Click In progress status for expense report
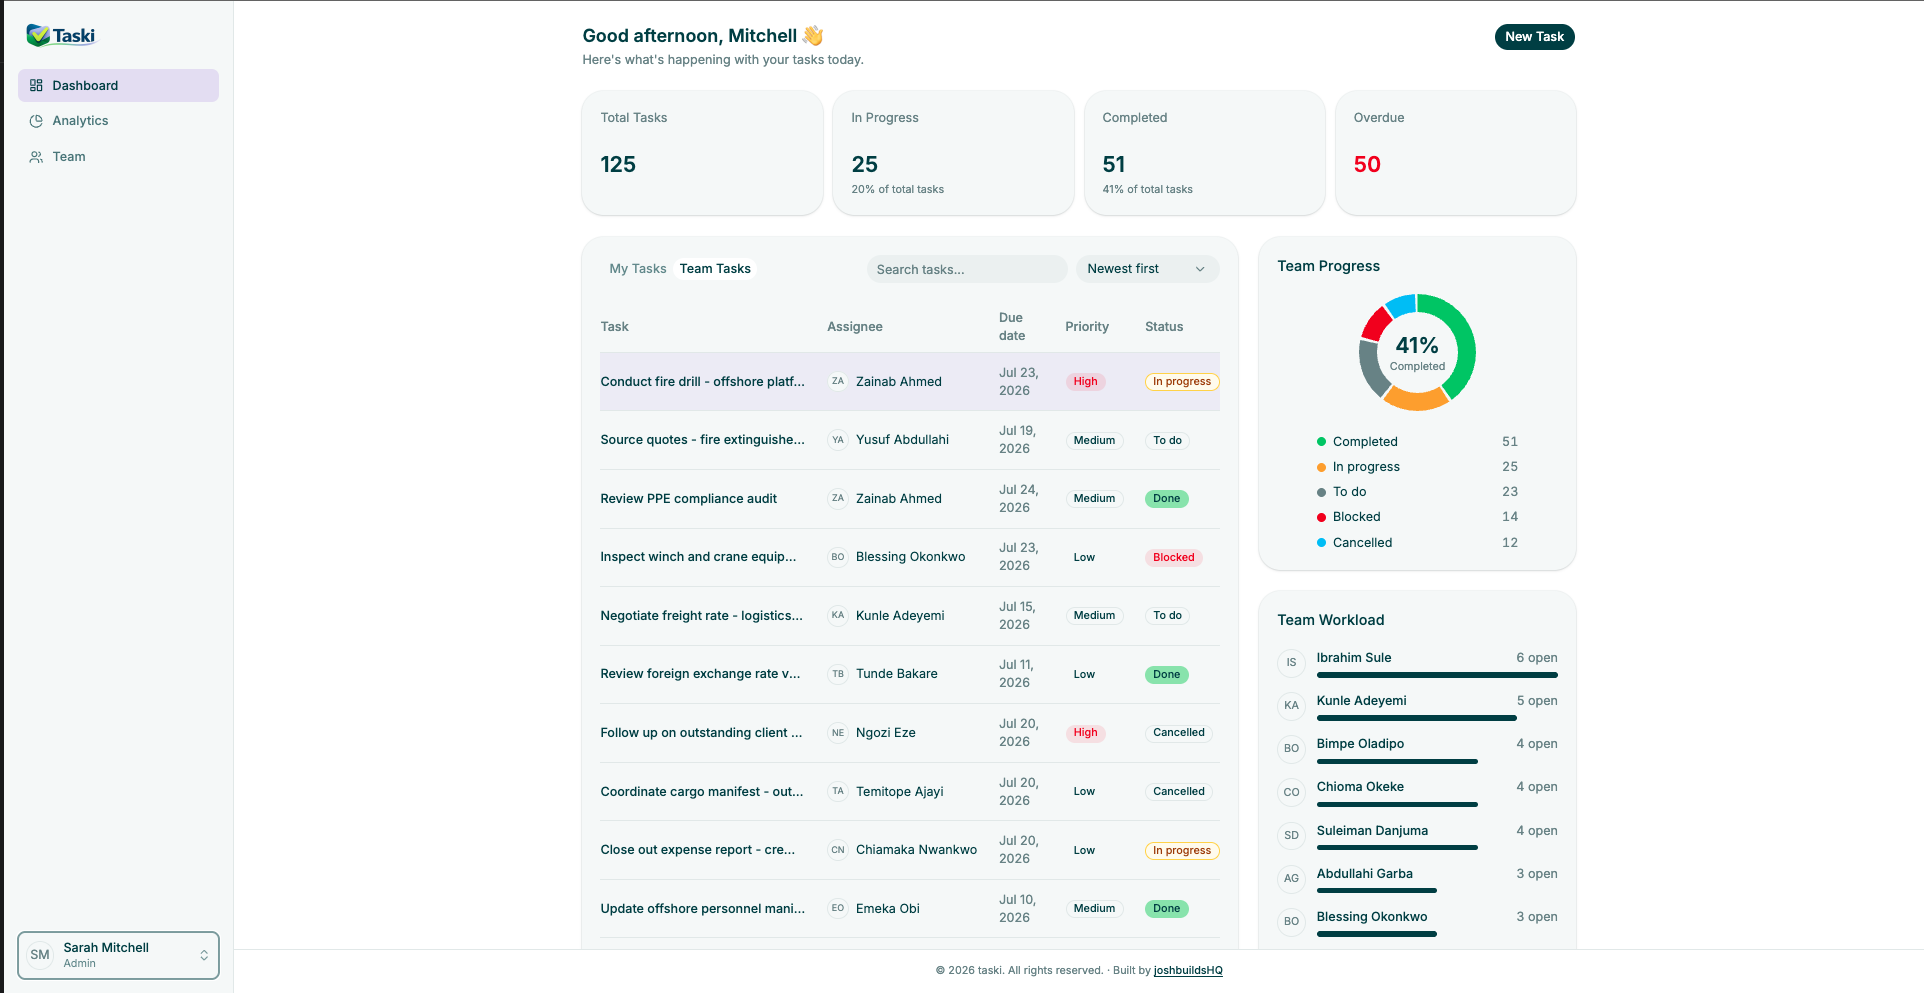 point(1182,850)
